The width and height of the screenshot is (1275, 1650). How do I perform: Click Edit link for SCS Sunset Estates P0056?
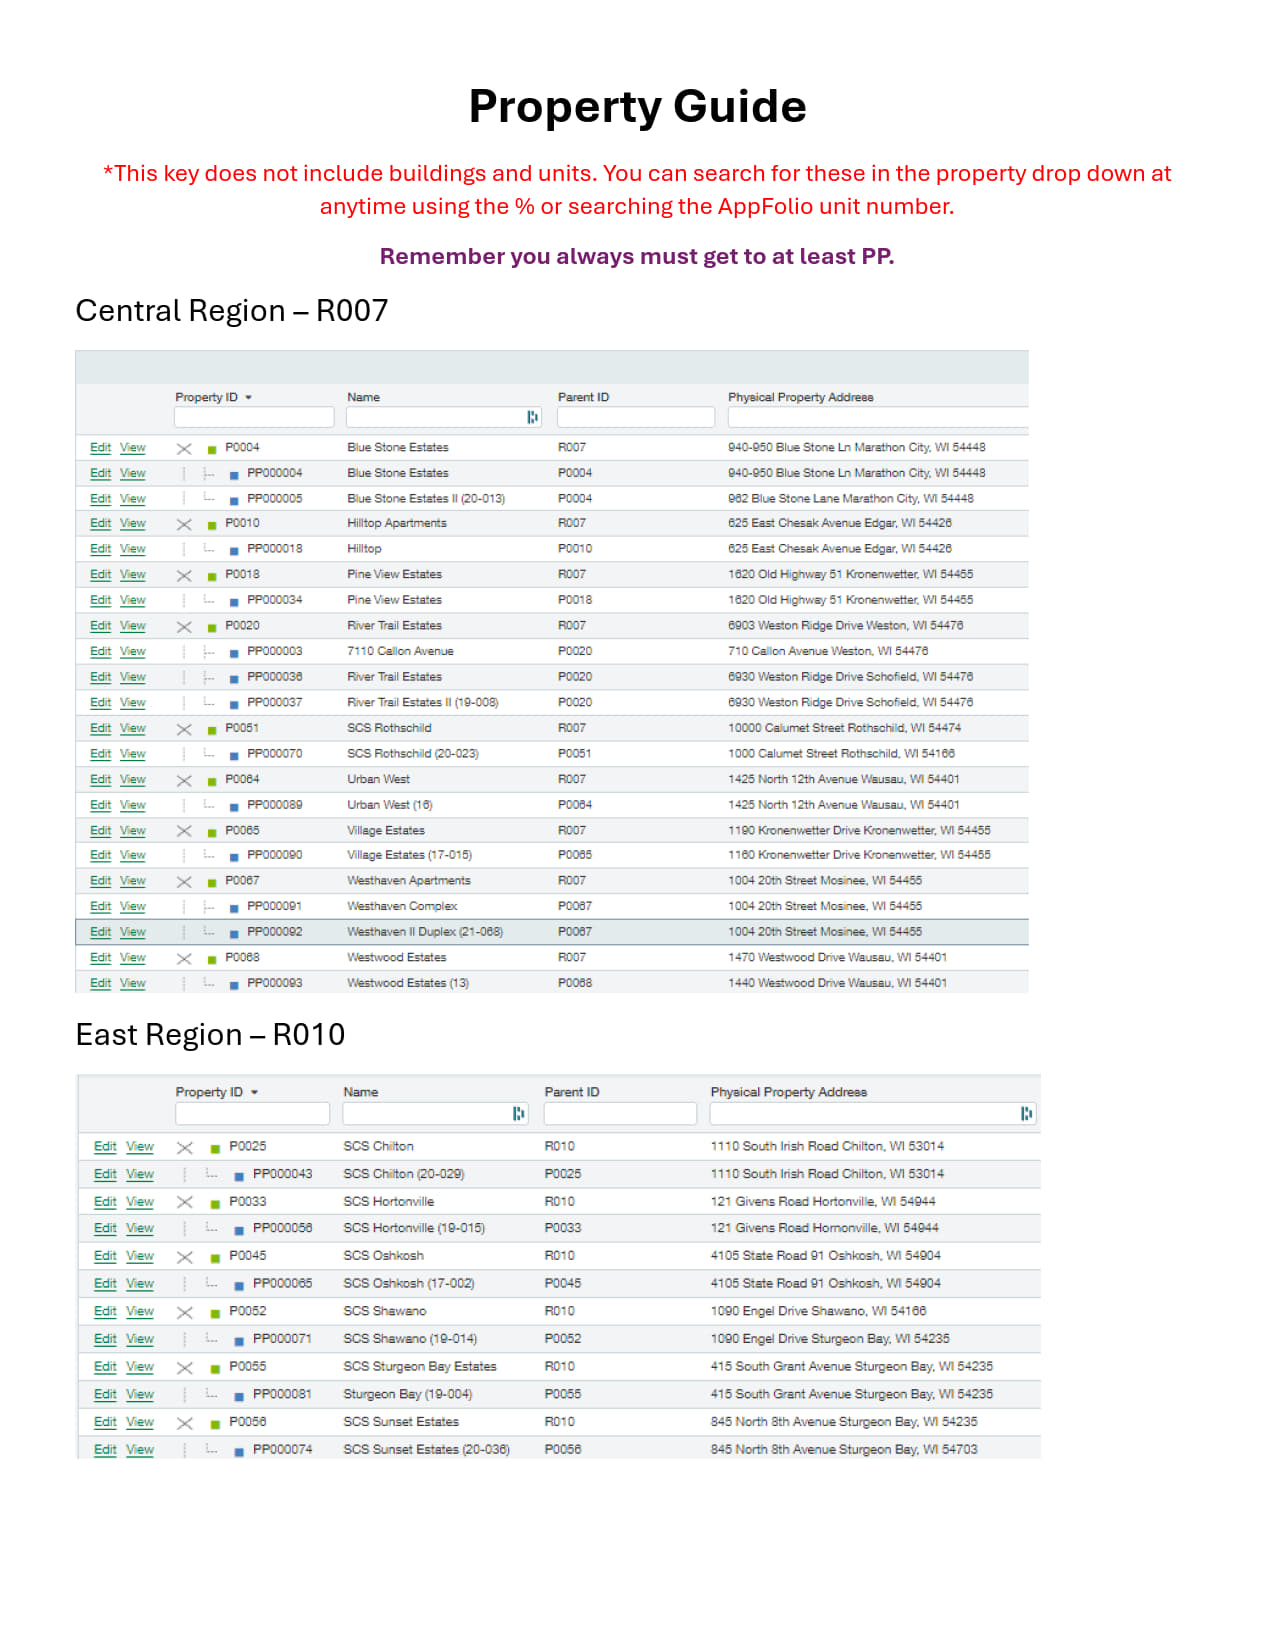click(105, 1422)
